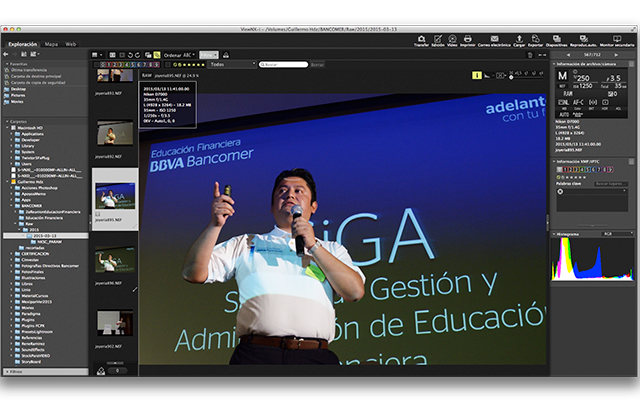
Task: Toggle the label filter checkbox
Action: click(96, 65)
